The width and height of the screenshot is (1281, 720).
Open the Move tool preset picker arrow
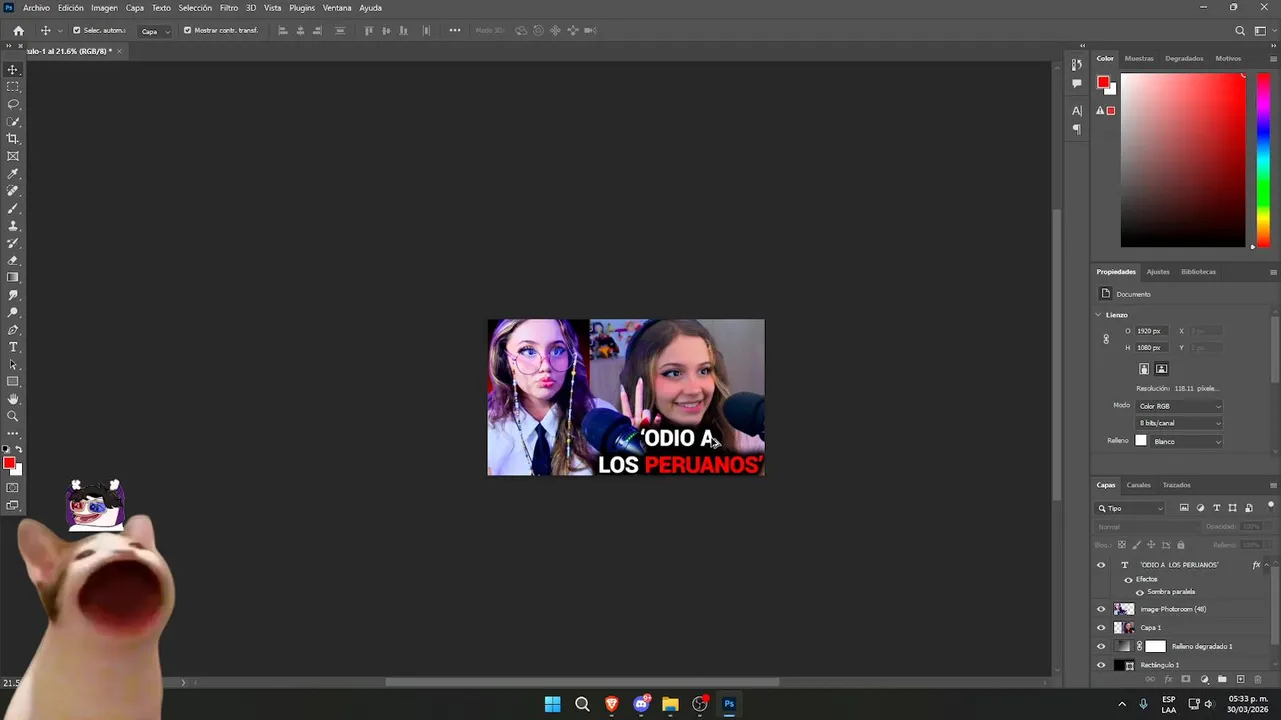click(60, 31)
